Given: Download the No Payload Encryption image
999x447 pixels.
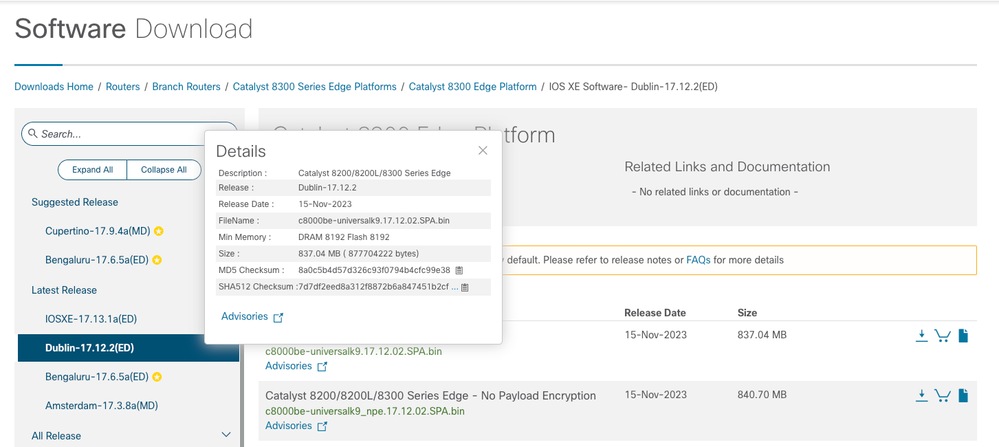Looking at the screenshot, I should coord(922,396).
